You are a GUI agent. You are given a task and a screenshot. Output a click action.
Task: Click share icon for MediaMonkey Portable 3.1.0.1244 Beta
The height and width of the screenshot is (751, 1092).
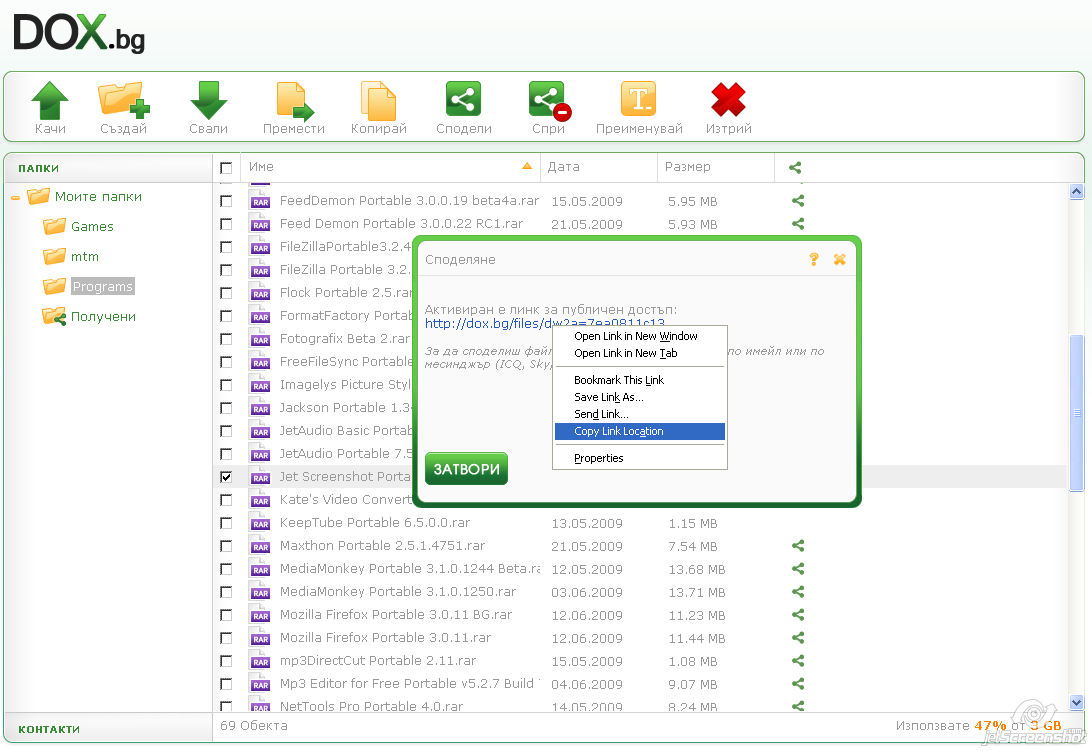(x=798, y=568)
